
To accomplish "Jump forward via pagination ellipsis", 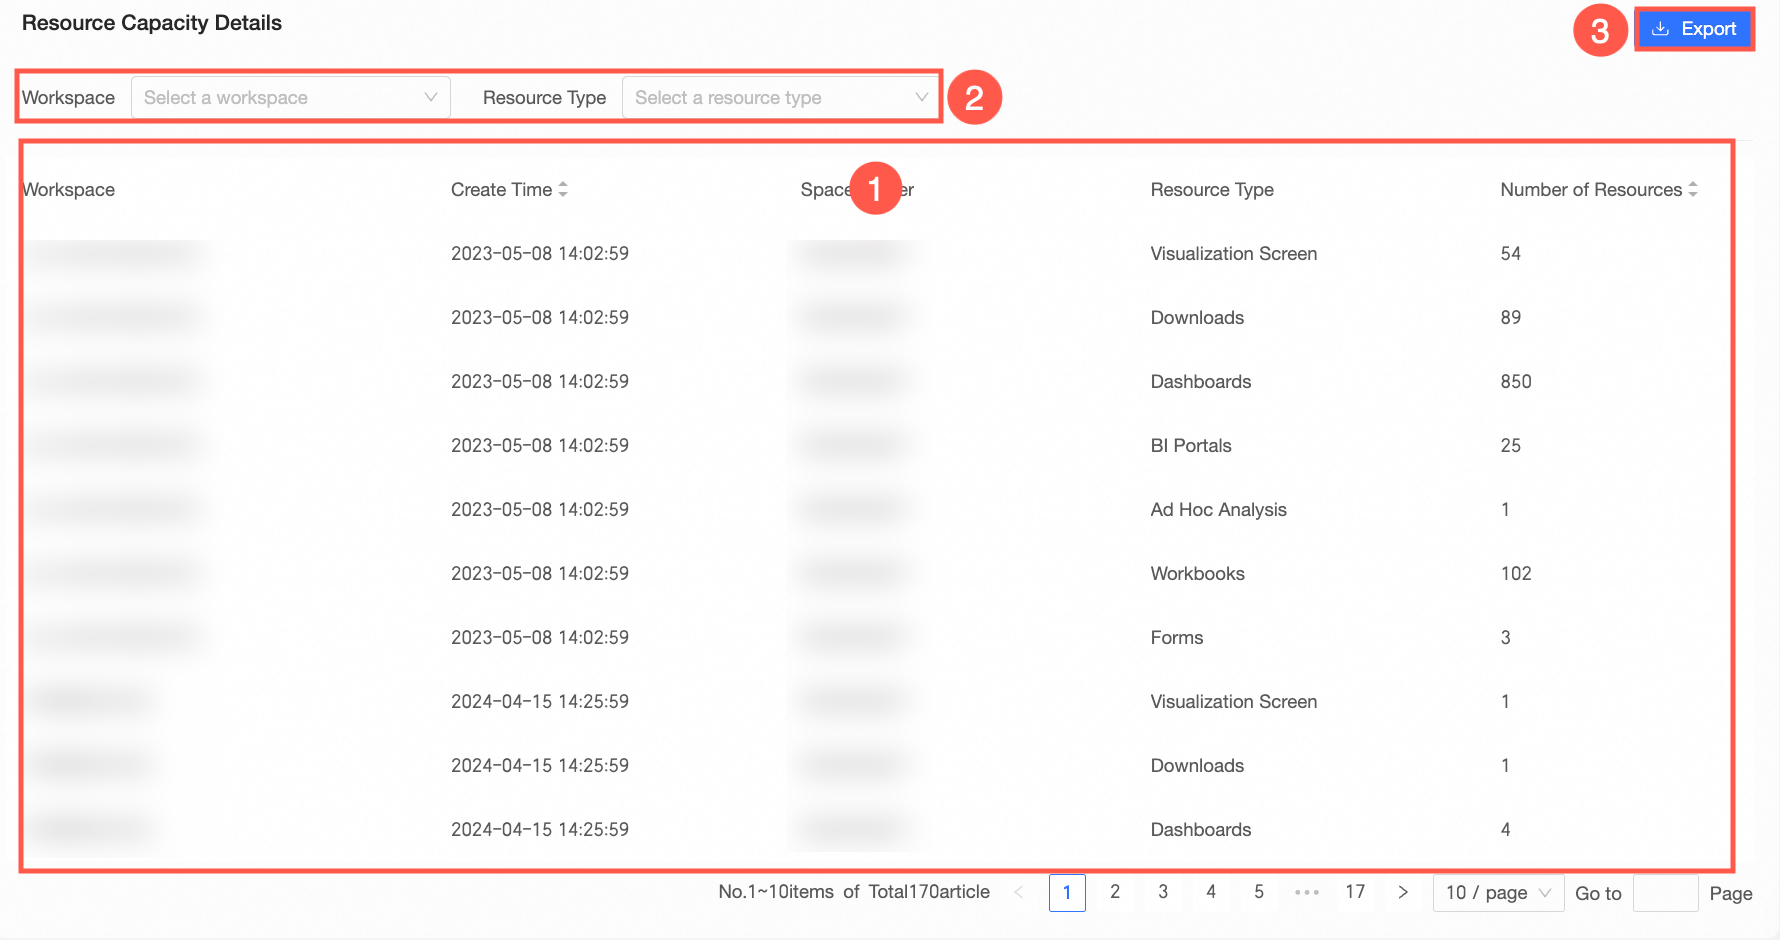I will pyautogui.click(x=1307, y=892).
